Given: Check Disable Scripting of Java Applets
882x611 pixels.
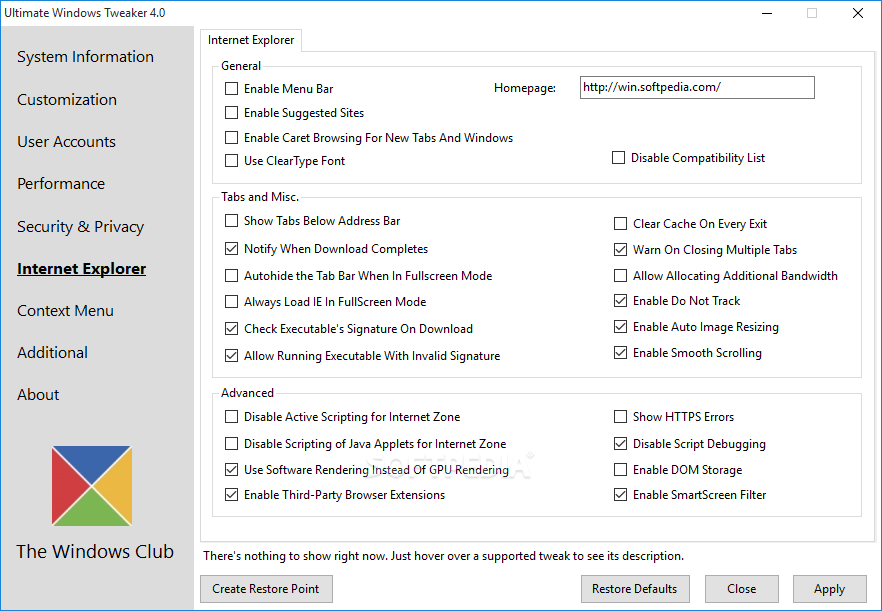Looking at the screenshot, I should click(231, 444).
